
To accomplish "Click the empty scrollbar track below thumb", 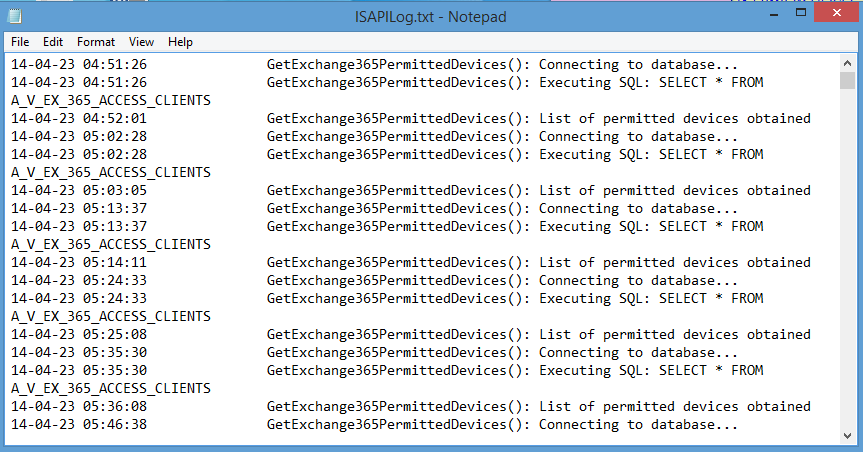I will (x=848, y=259).
